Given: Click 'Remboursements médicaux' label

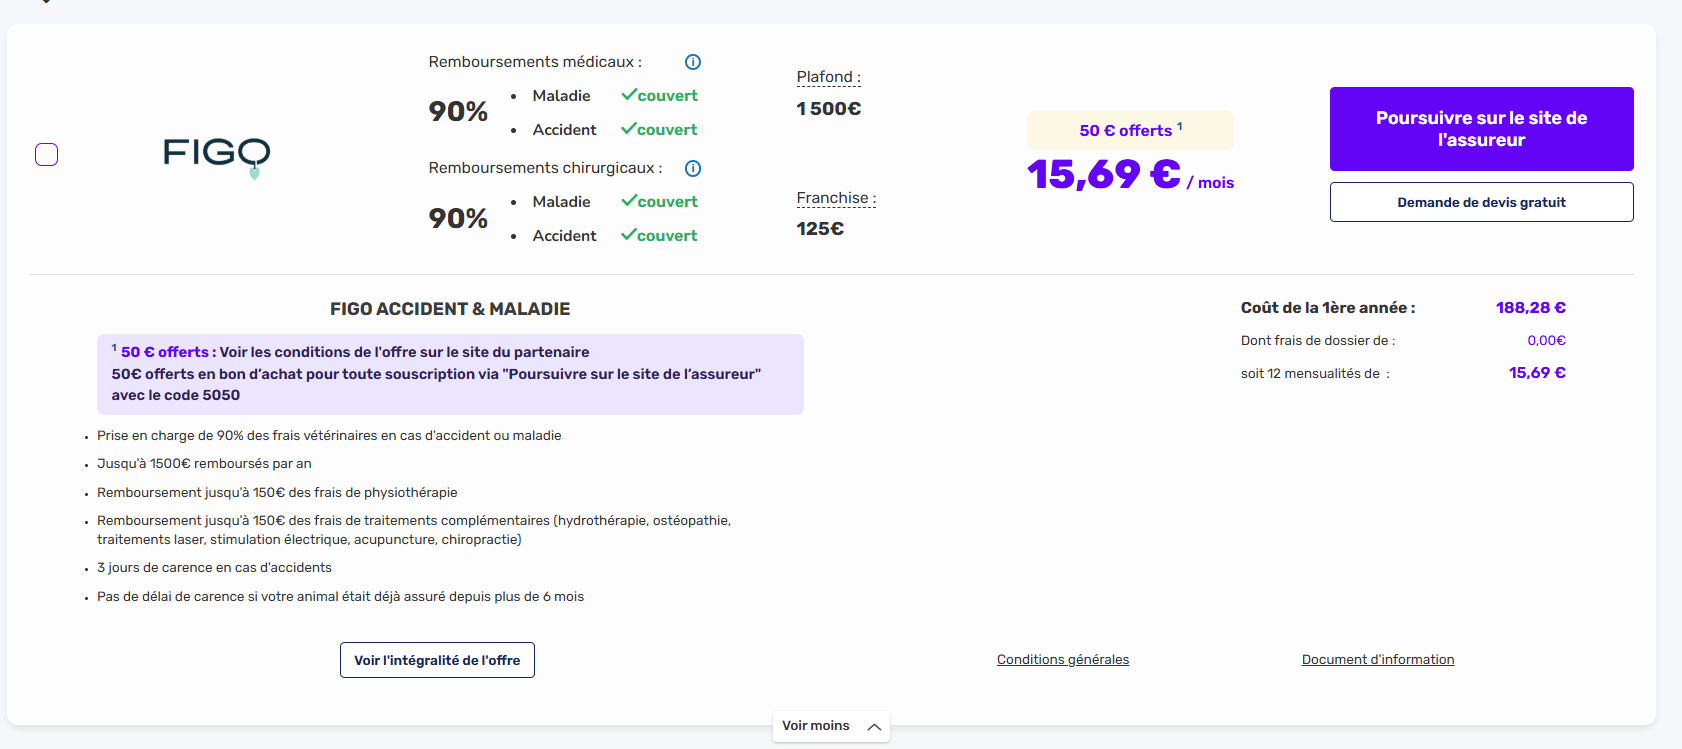Looking at the screenshot, I should 535,62.
